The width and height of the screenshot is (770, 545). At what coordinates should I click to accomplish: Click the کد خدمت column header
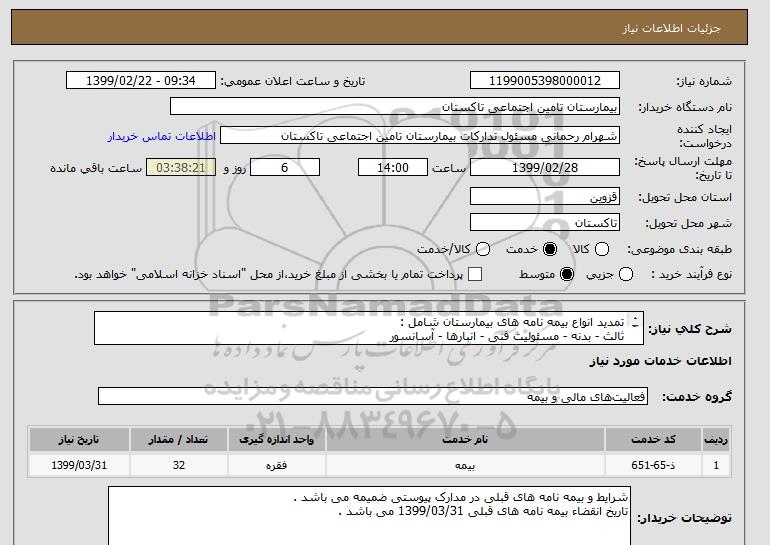click(653, 439)
